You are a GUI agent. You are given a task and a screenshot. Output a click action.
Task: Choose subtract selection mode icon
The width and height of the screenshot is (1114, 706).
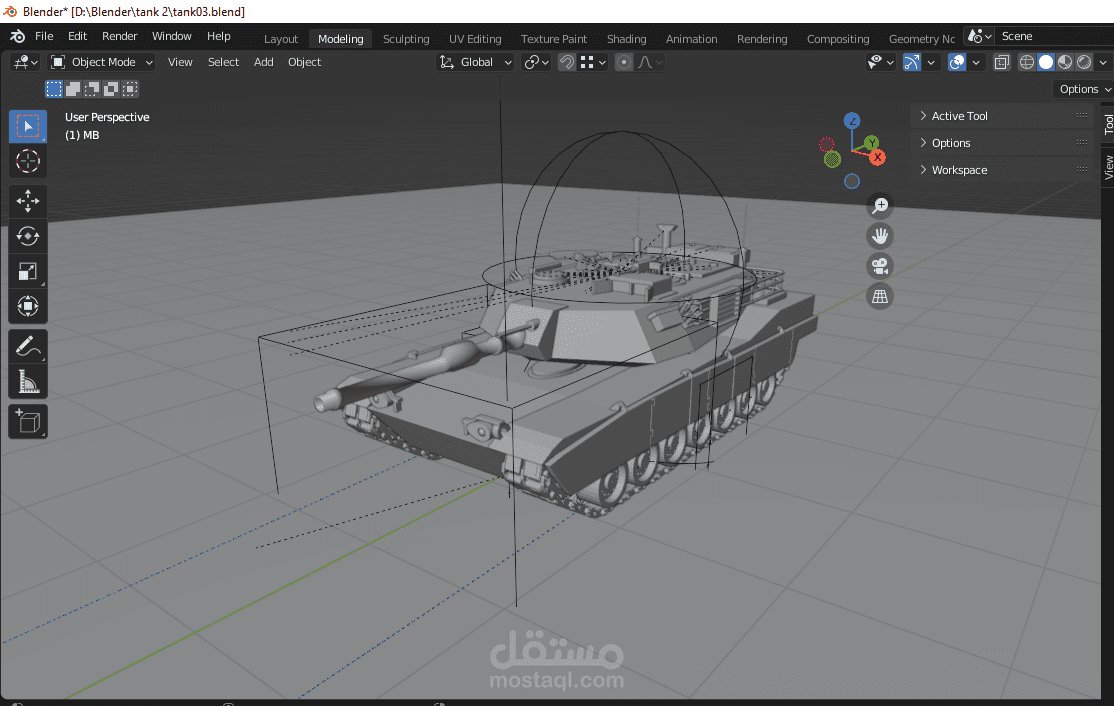(x=92, y=89)
